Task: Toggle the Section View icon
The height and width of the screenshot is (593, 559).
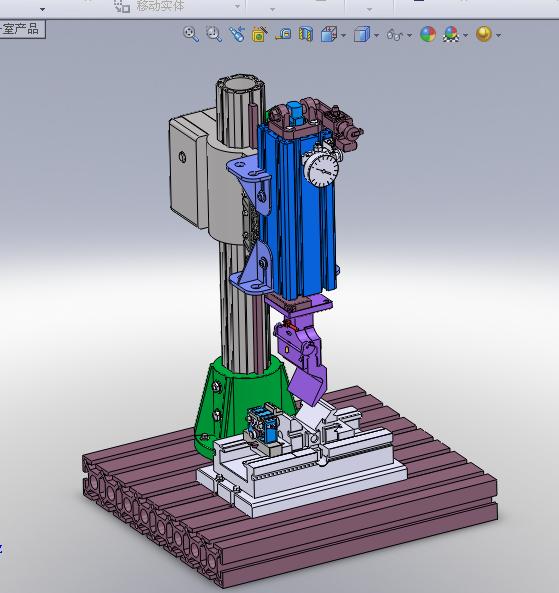Action: coord(306,34)
